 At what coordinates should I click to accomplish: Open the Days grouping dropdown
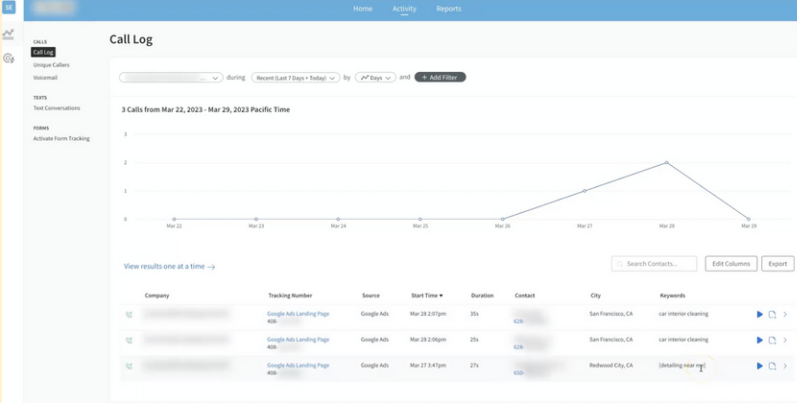pos(375,77)
